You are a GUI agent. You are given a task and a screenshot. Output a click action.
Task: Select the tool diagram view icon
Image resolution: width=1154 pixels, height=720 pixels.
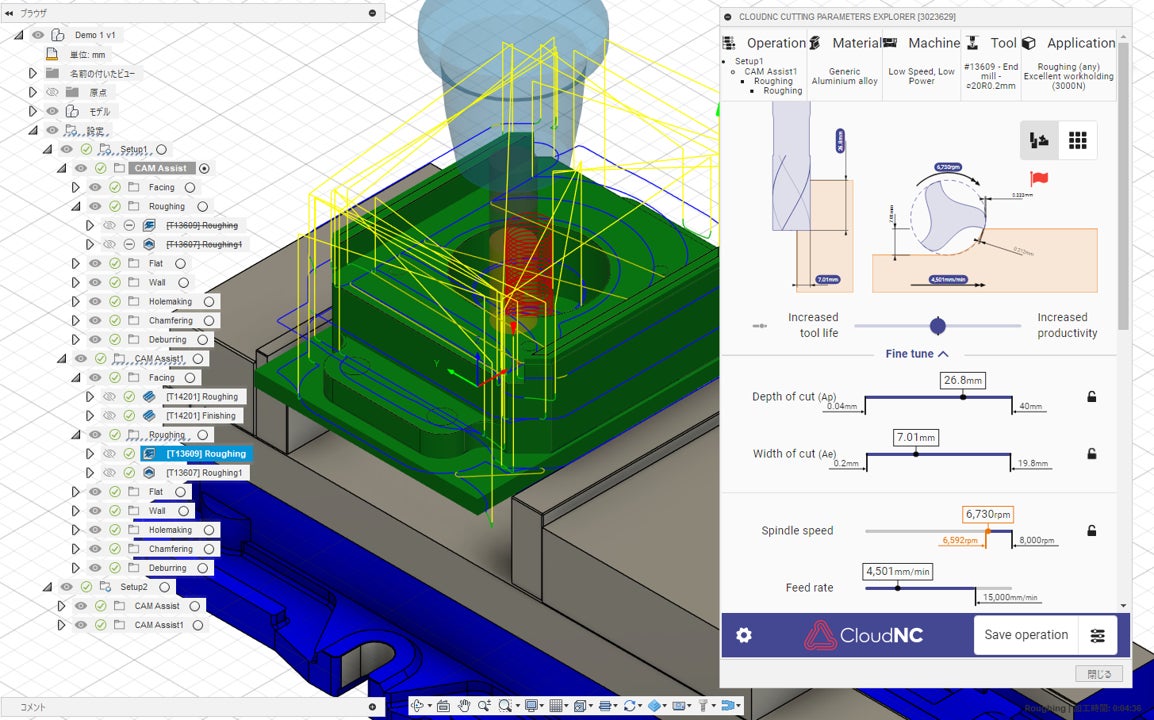[x=1039, y=141]
